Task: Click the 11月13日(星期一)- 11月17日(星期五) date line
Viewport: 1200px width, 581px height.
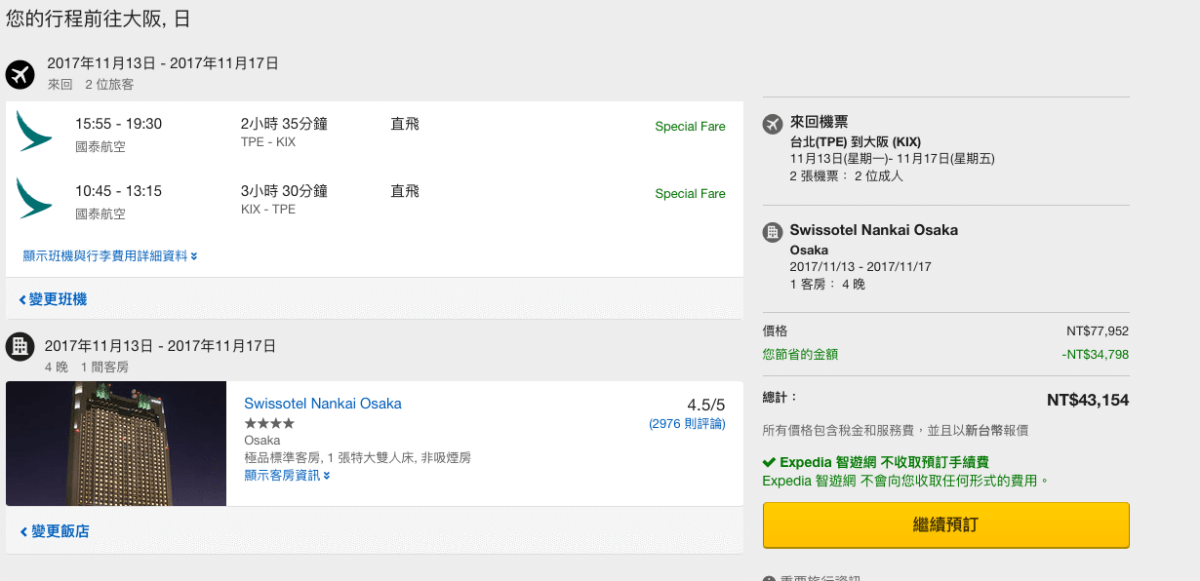Action: pyautogui.click(x=892, y=158)
